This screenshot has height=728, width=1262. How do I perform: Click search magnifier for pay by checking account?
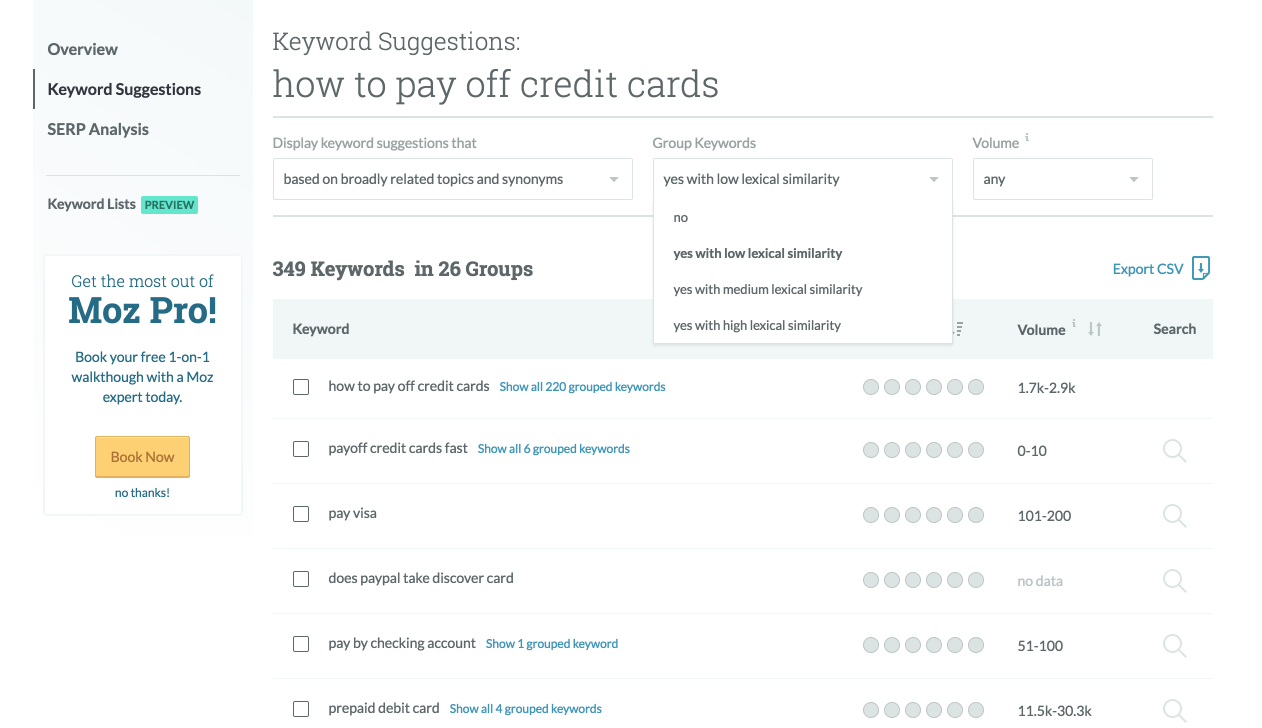(1174, 646)
